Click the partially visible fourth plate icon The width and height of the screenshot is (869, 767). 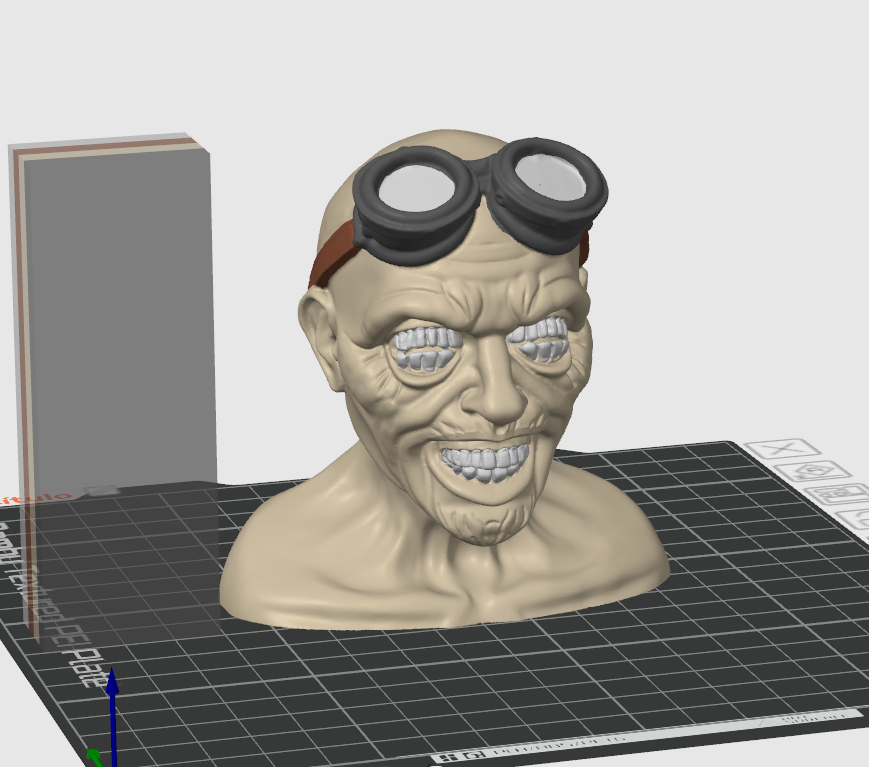click(x=858, y=518)
